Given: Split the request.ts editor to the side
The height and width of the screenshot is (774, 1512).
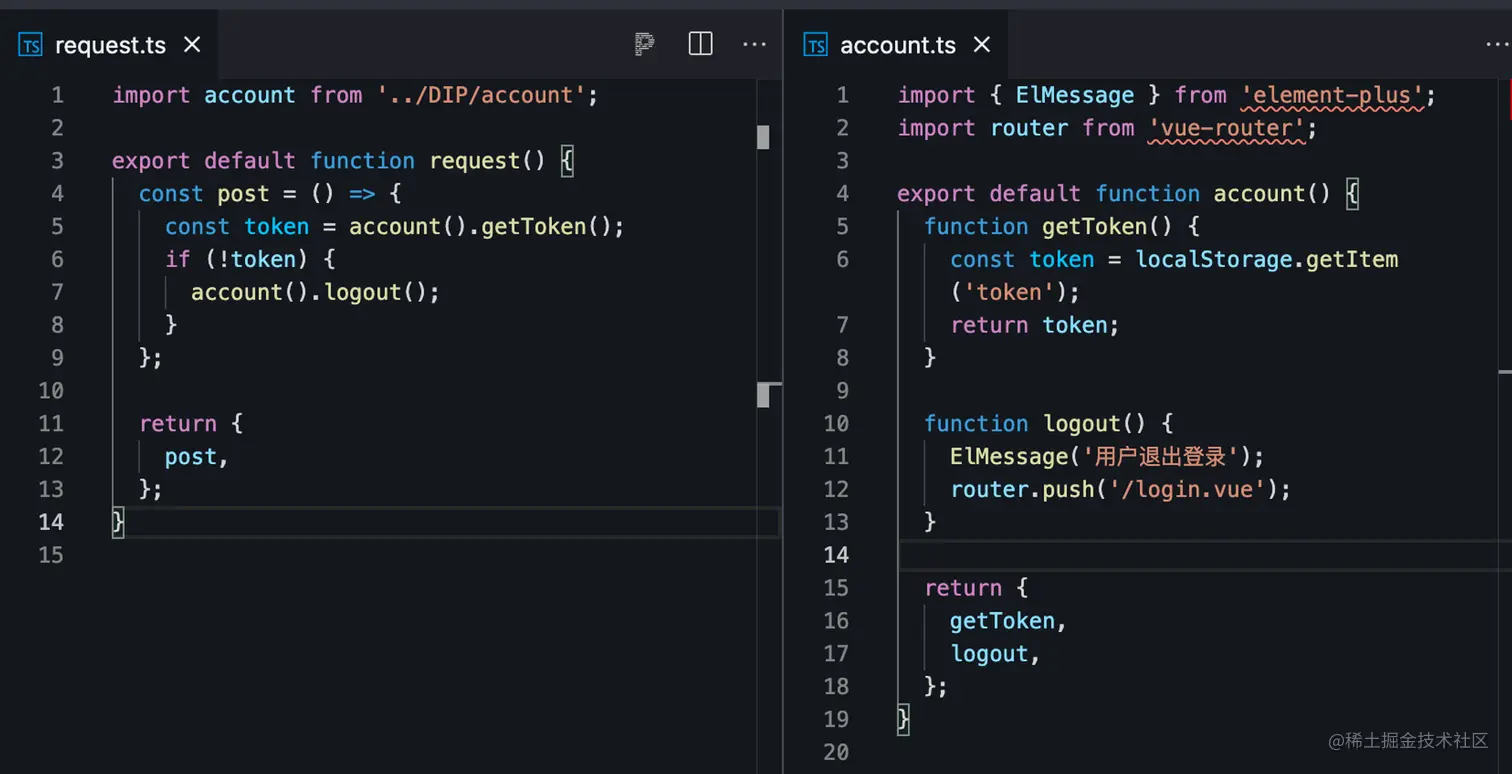Looking at the screenshot, I should pos(701,44).
